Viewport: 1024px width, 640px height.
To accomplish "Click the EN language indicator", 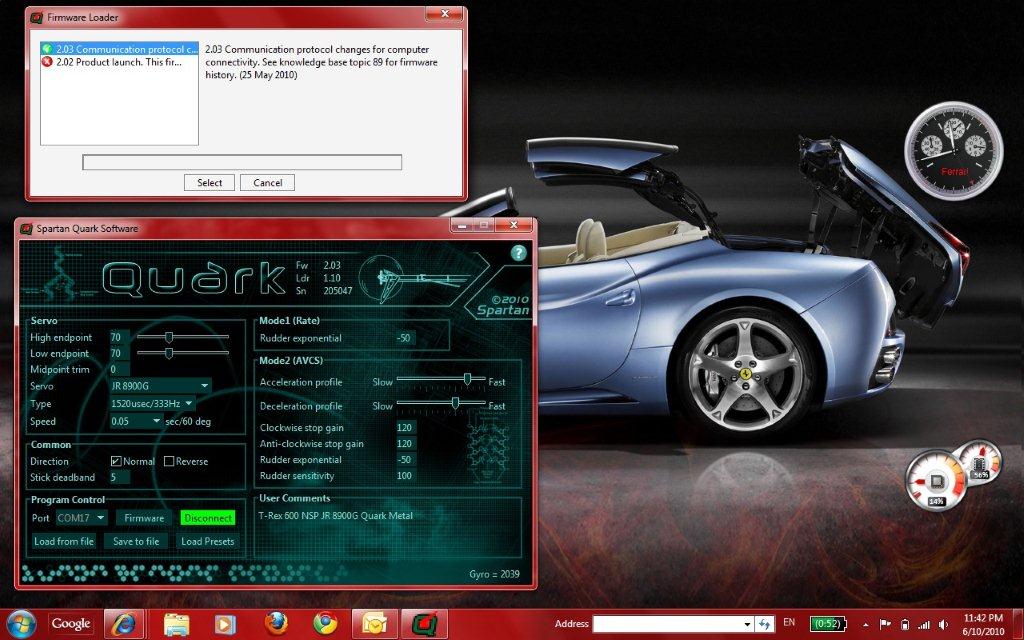I will 789,622.
